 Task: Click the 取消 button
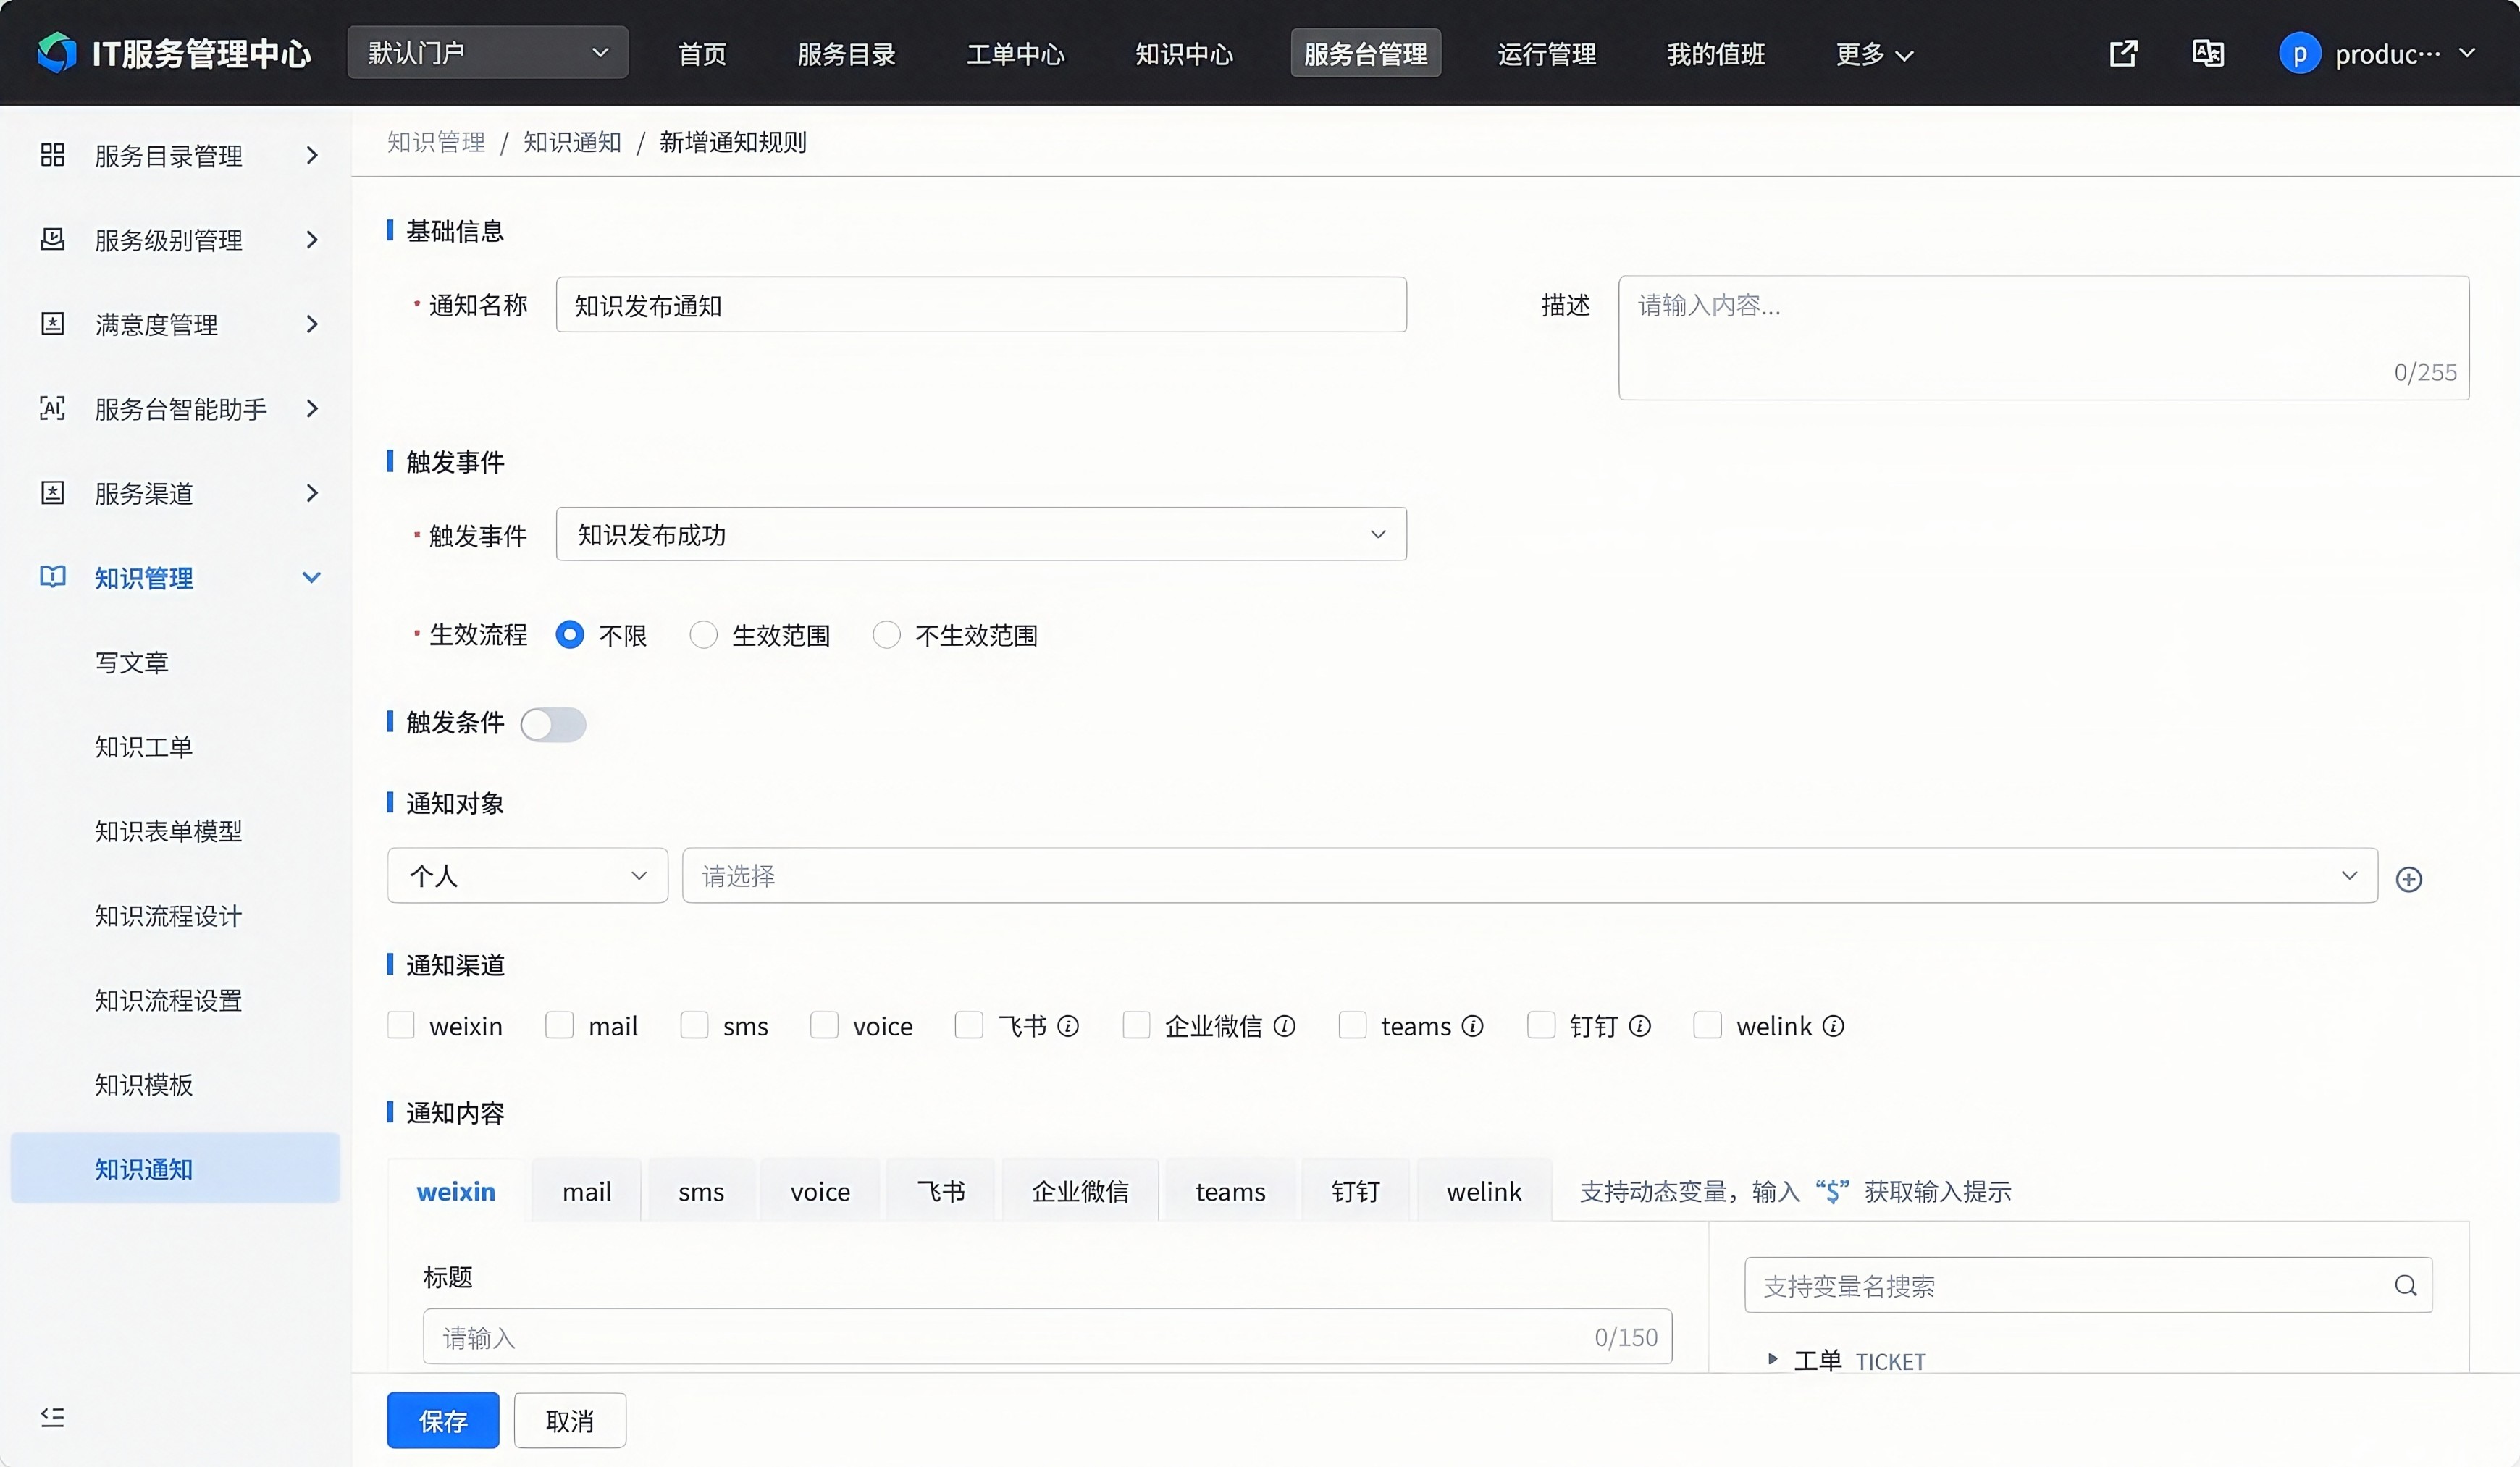coord(570,1420)
